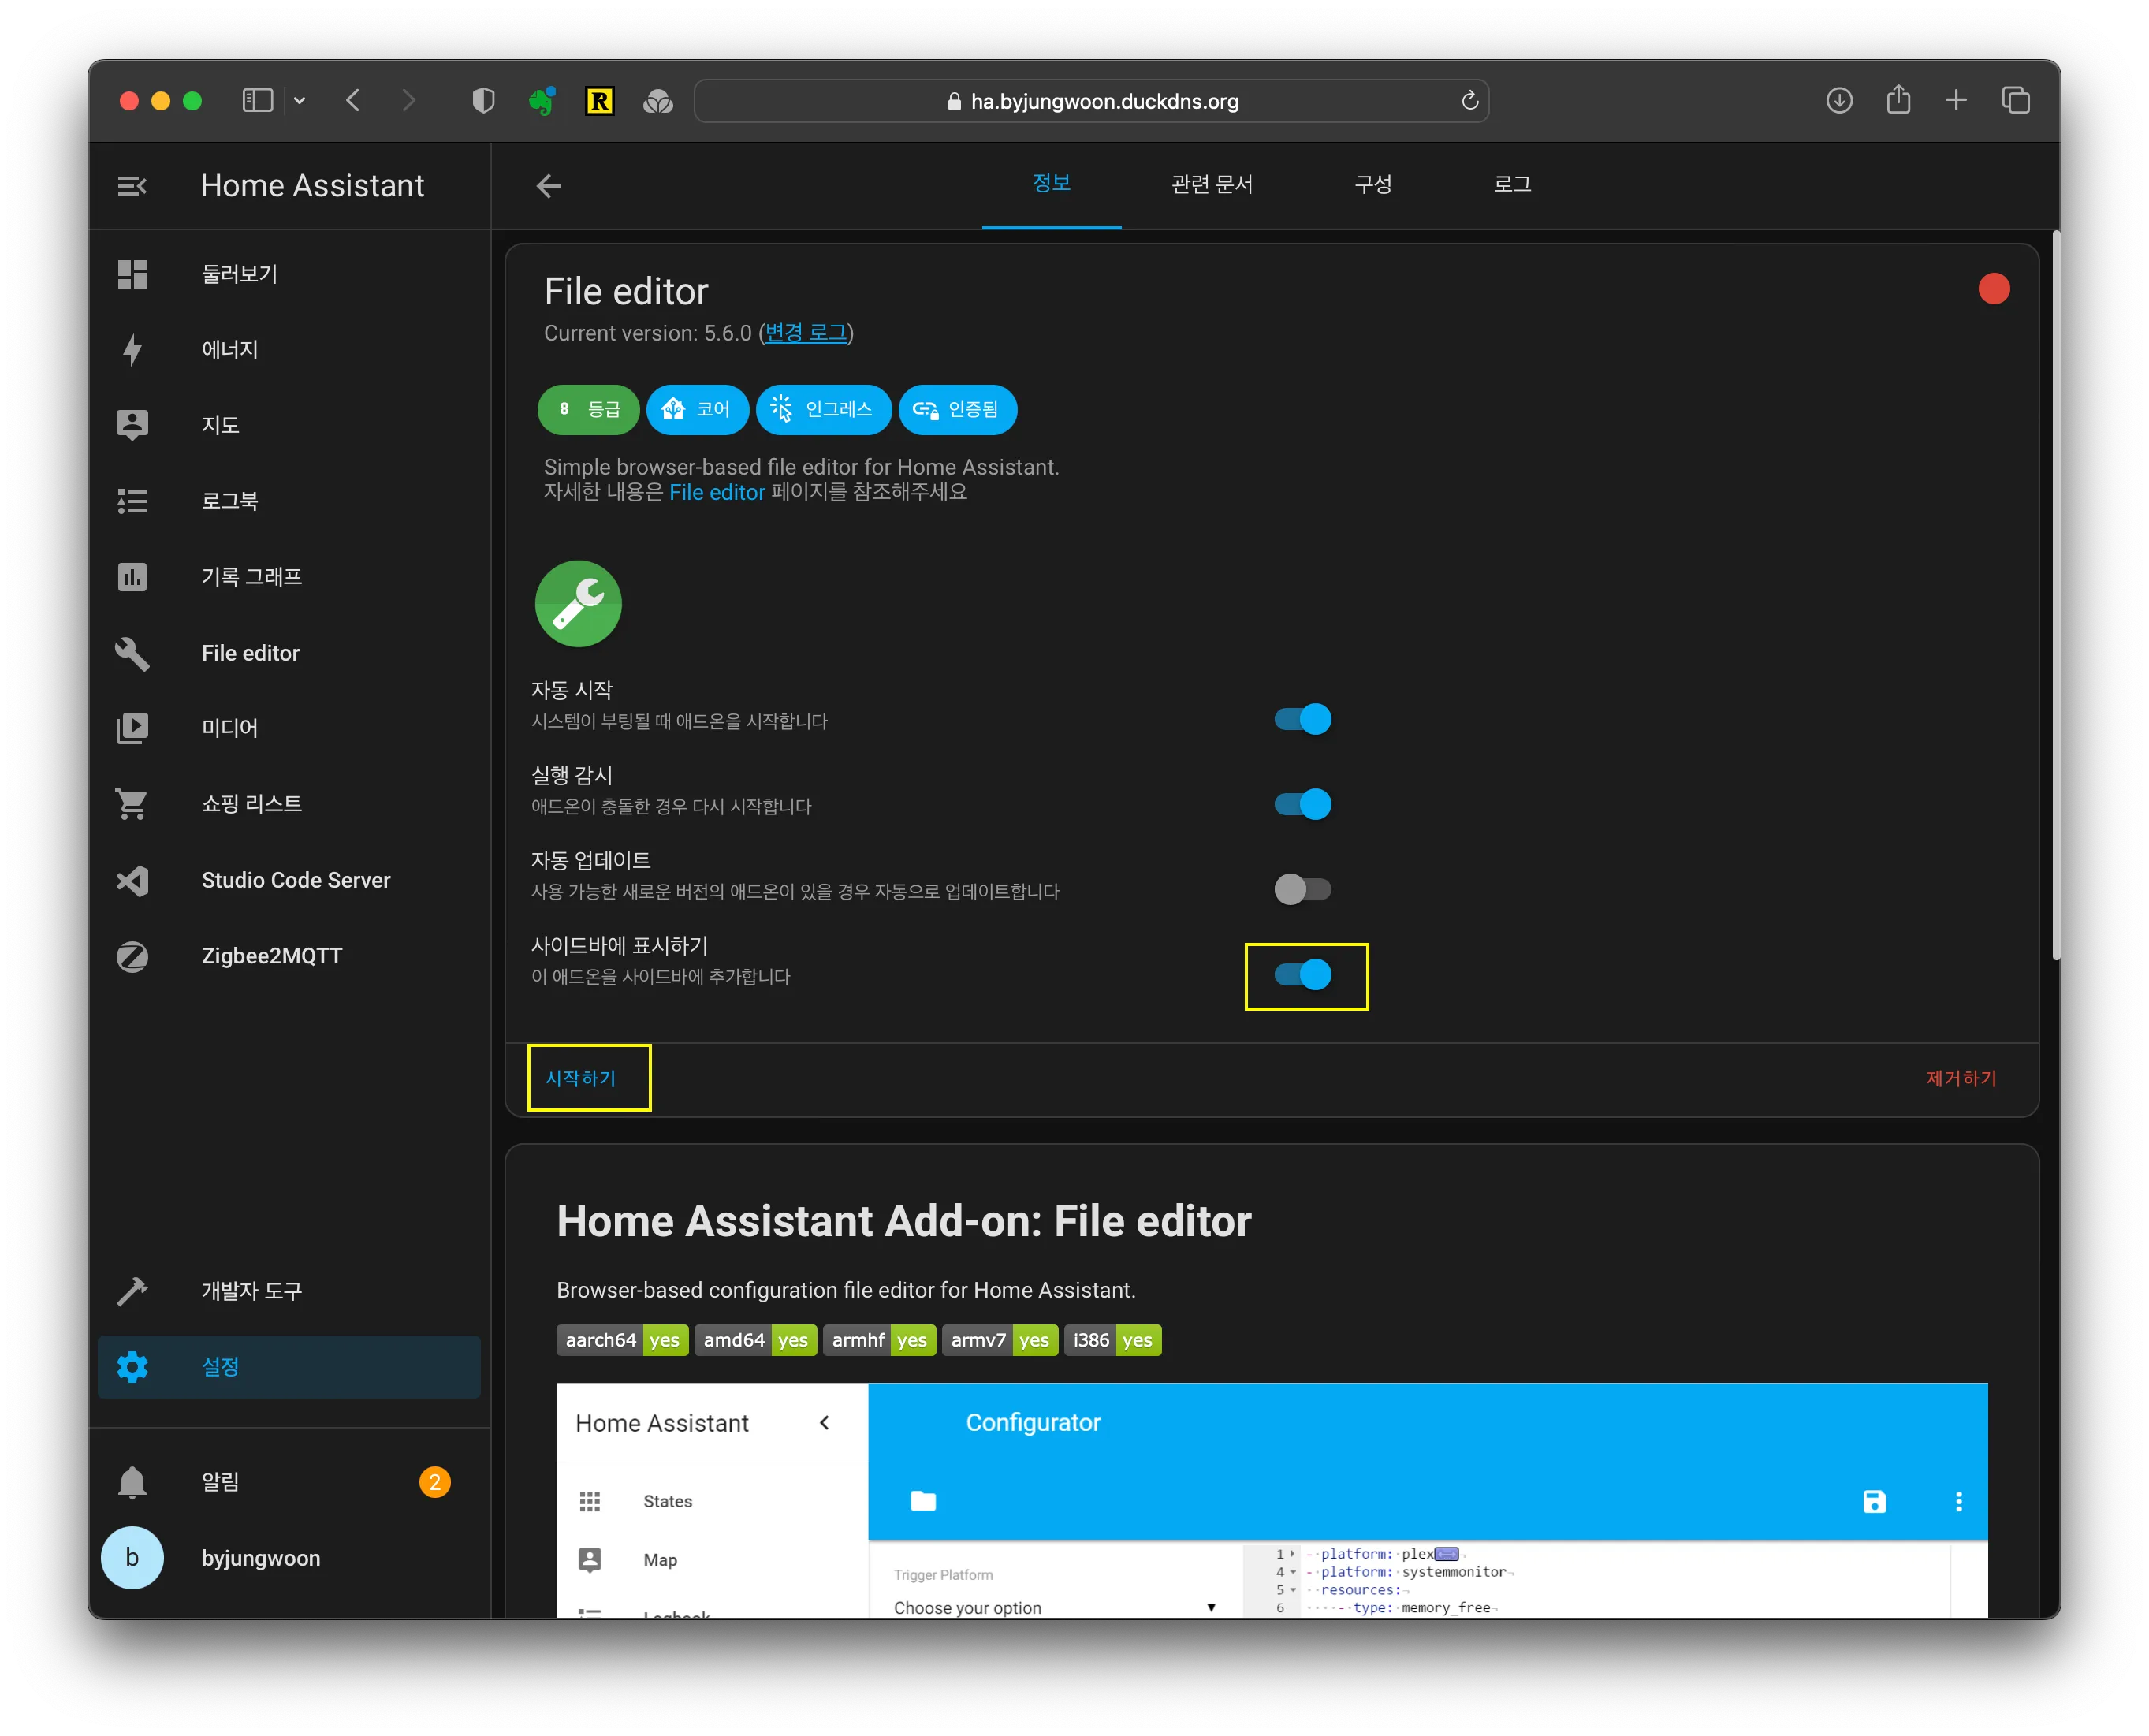This screenshot has height=1736, width=2149.
Task: Click the notification count badge 2
Action: pyautogui.click(x=434, y=1482)
